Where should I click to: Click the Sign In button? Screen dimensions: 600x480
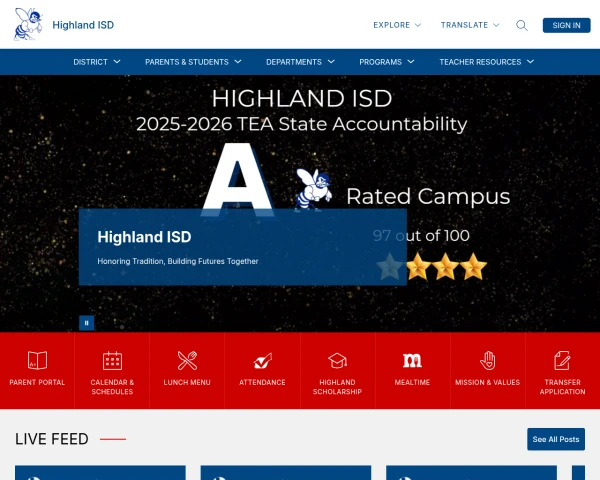click(x=566, y=25)
